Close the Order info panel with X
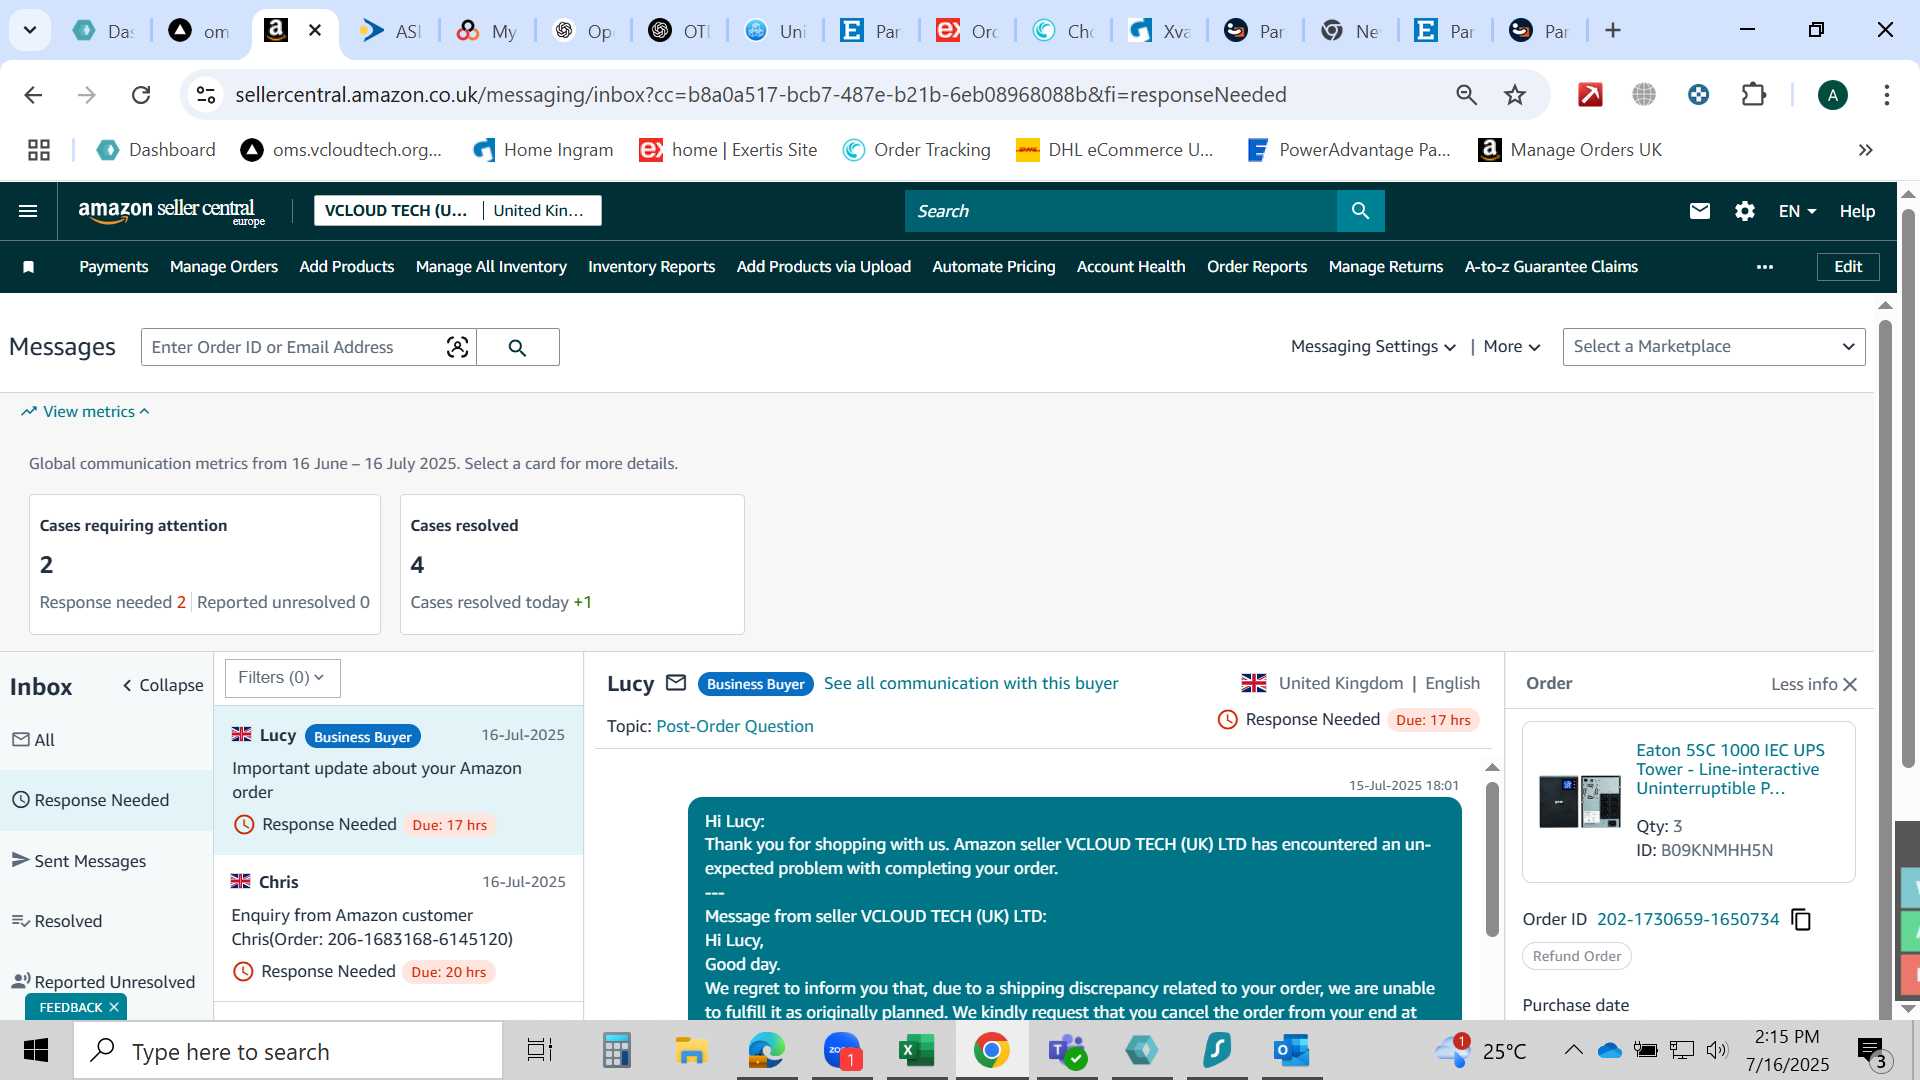1920x1080 pixels. [1850, 684]
